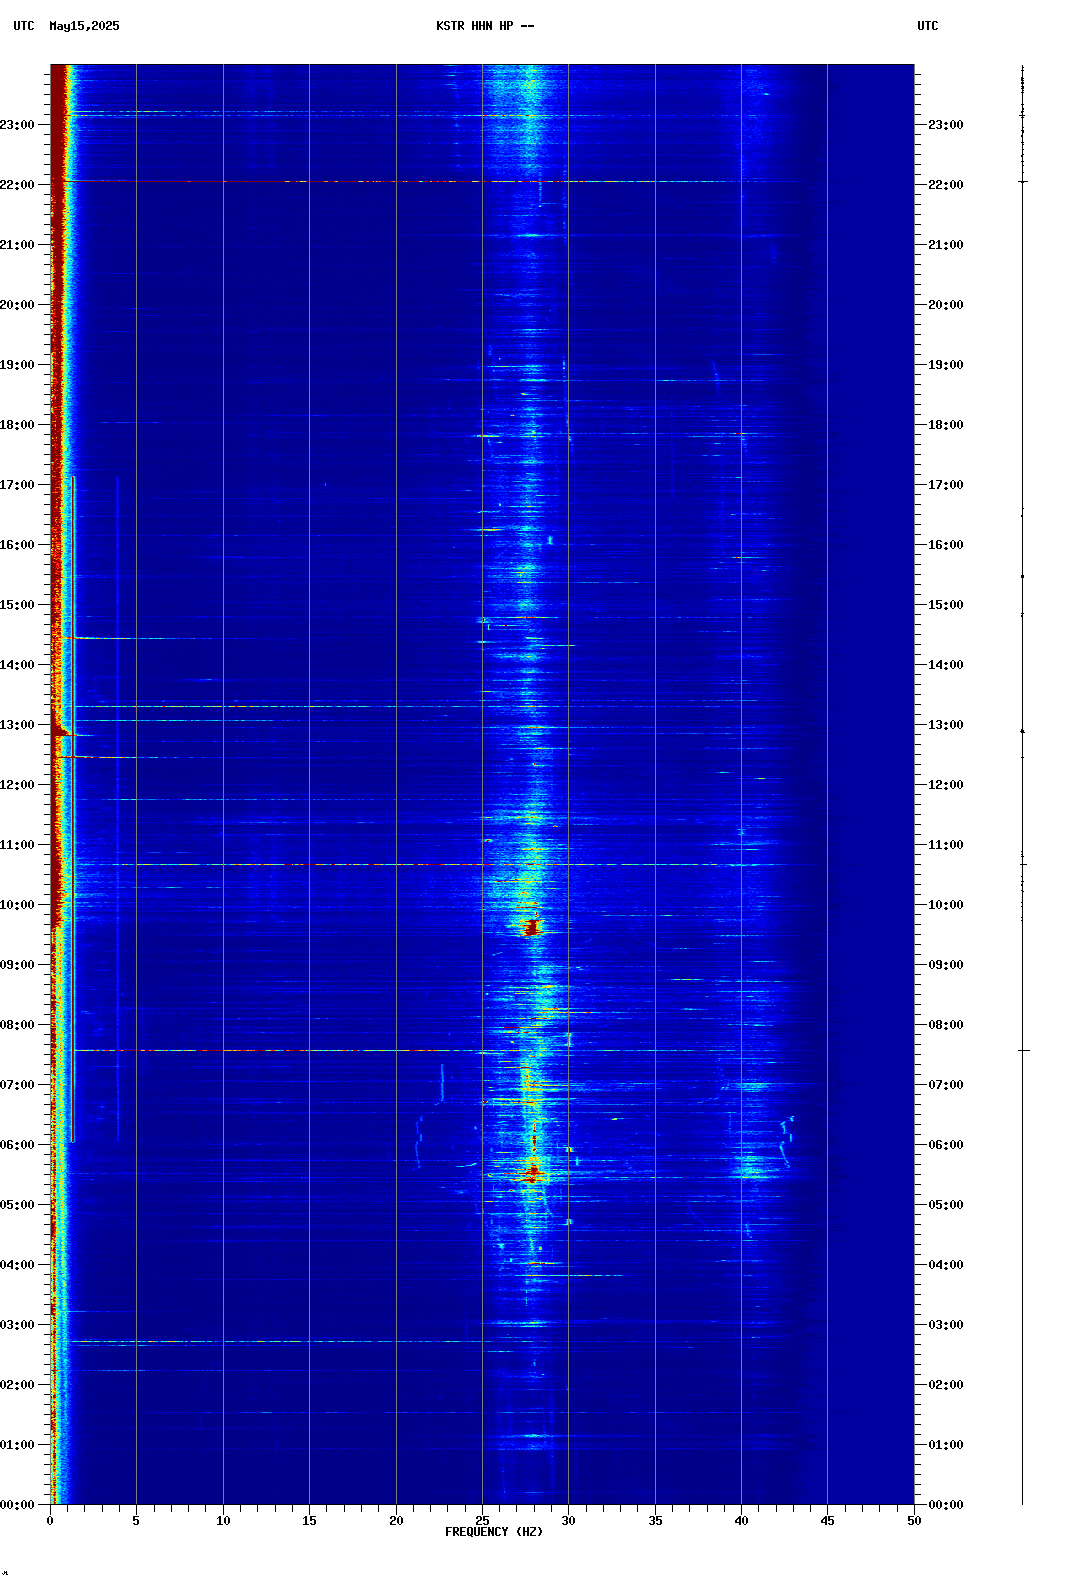The image size is (1066, 1584).
Task: Click the right axis 14:00 time label
Action: pos(946,665)
